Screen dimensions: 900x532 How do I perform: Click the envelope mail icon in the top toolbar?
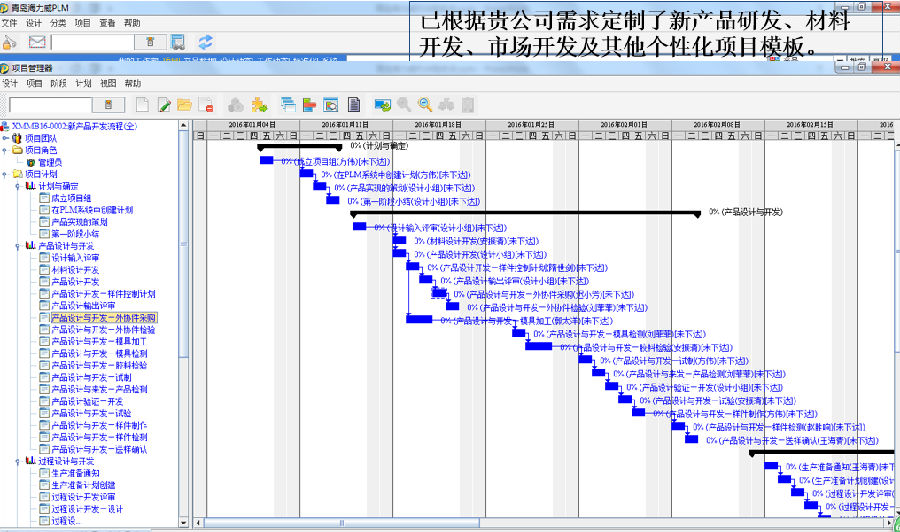click(x=37, y=42)
